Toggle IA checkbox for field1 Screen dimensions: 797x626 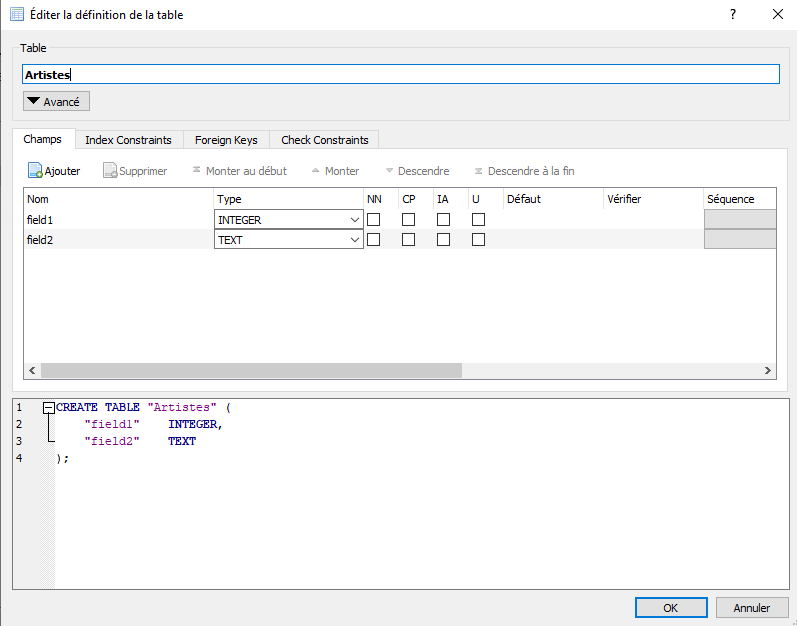443,220
